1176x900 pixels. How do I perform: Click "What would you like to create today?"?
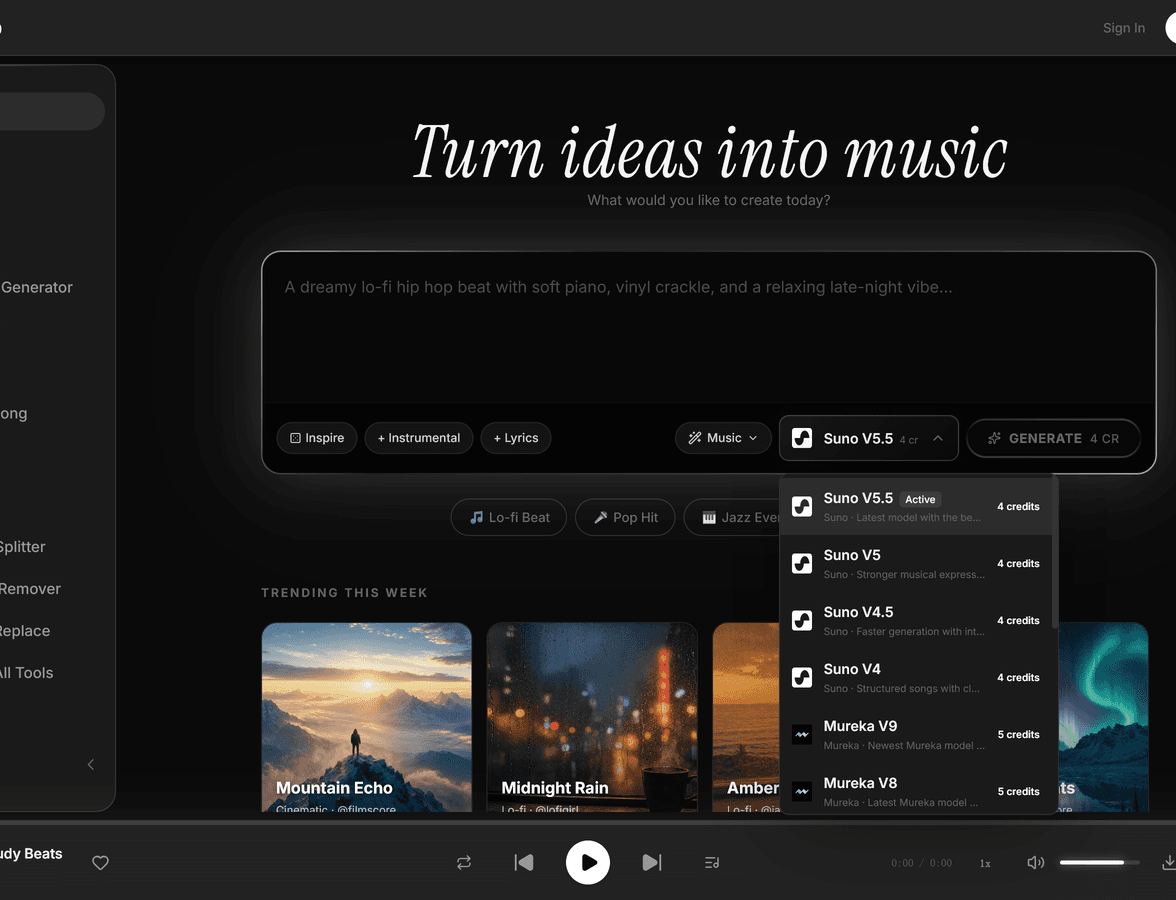tap(709, 200)
